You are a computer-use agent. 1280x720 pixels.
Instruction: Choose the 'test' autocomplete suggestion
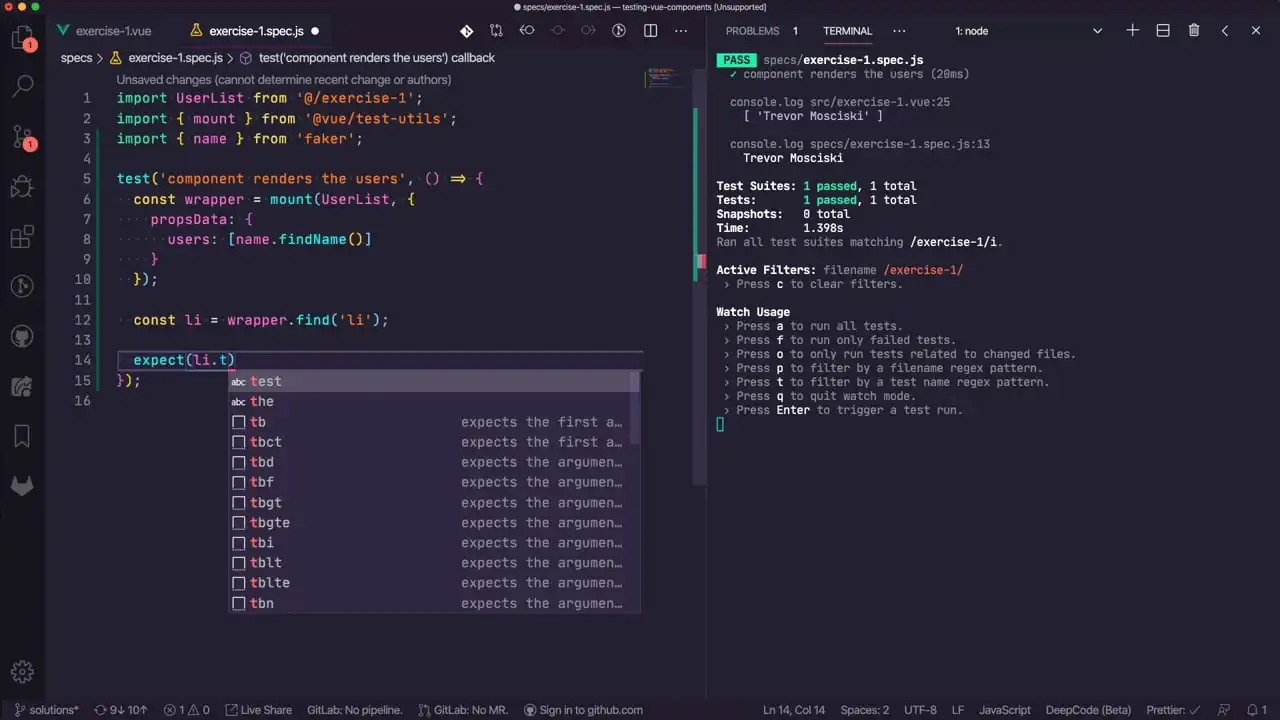click(x=434, y=381)
